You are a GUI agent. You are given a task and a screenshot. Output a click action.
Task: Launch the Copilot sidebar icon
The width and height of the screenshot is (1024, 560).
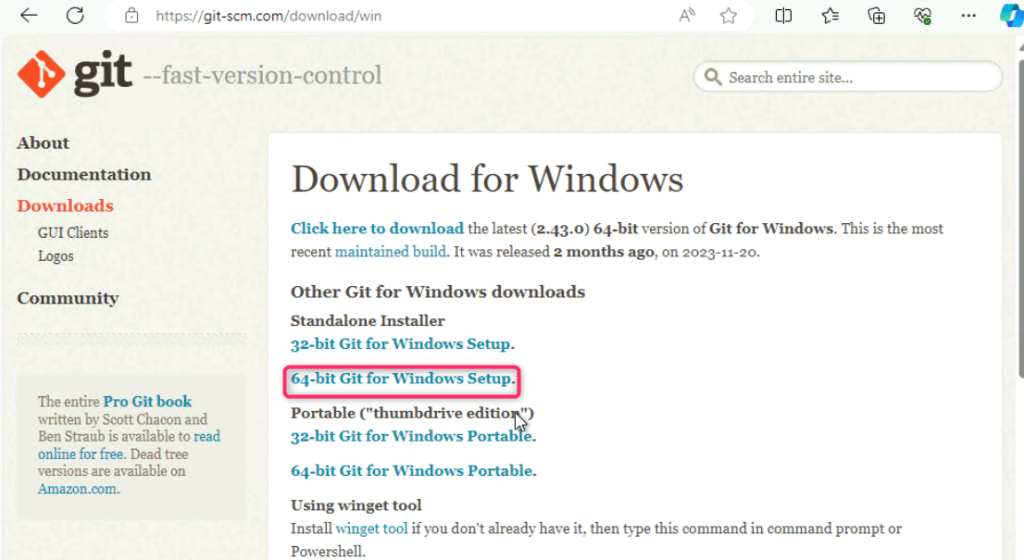(x=1010, y=16)
